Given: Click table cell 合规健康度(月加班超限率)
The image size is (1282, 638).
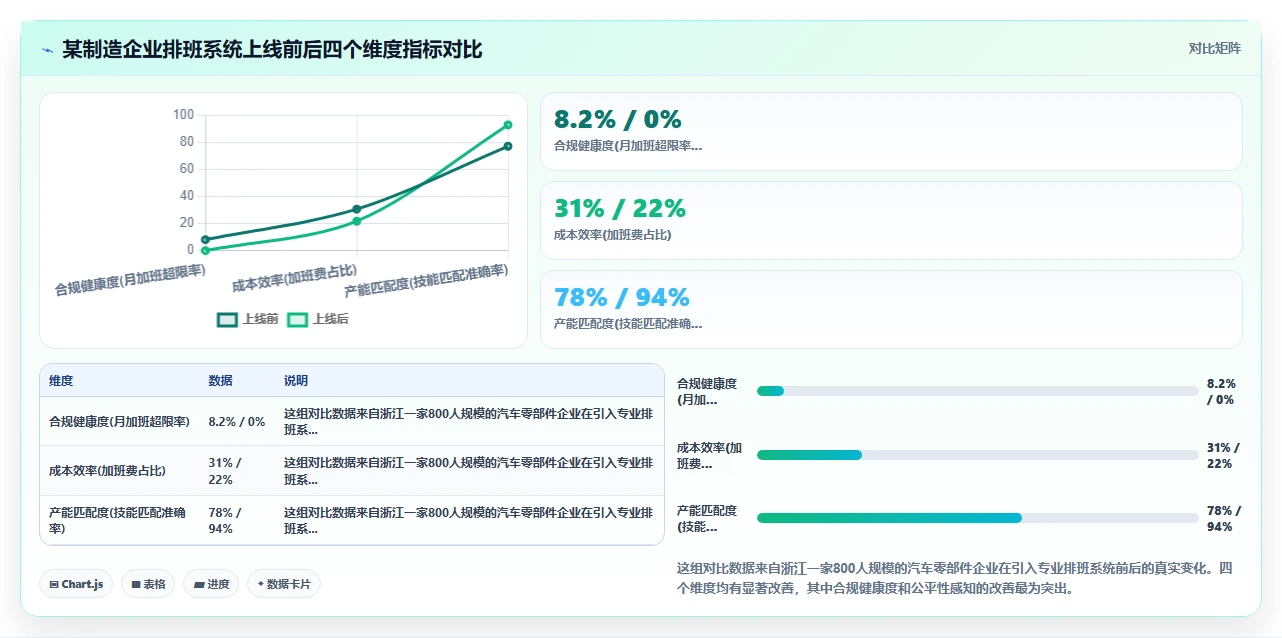Looking at the screenshot, I should (x=120, y=422).
